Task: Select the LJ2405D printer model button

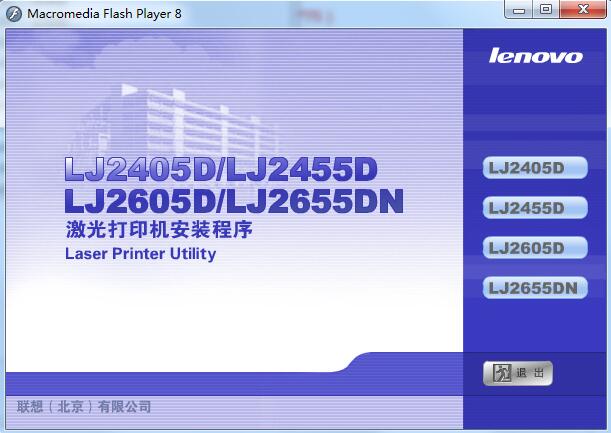Action: click(535, 168)
